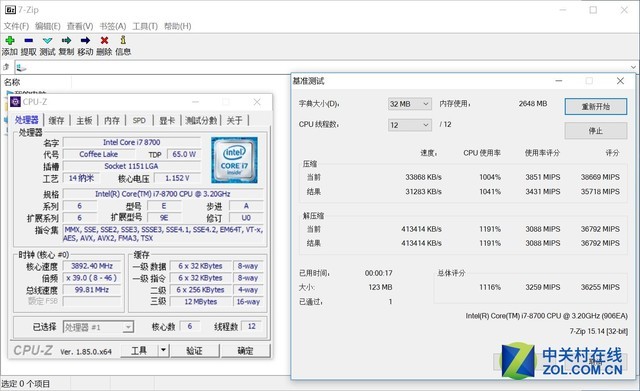This screenshot has width=640, height=391.
Task: Click the 6 x 256 KBytes L2 cache value
Action: click(200, 290)
